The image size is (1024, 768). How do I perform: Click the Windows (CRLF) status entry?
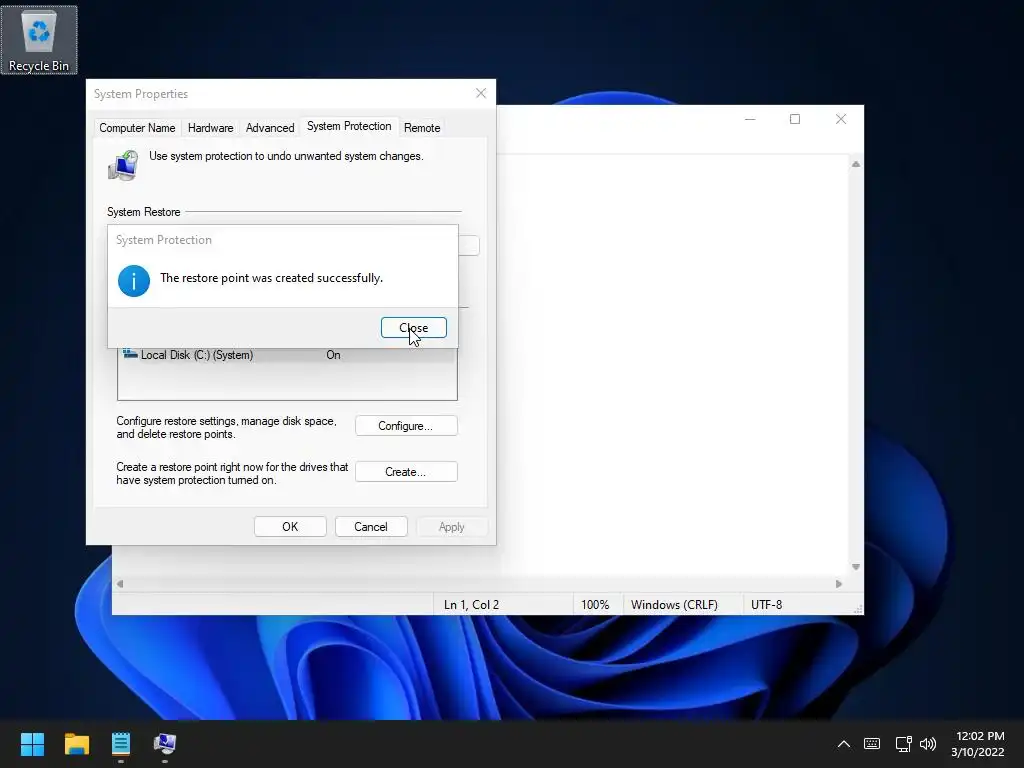pos(674,605)
